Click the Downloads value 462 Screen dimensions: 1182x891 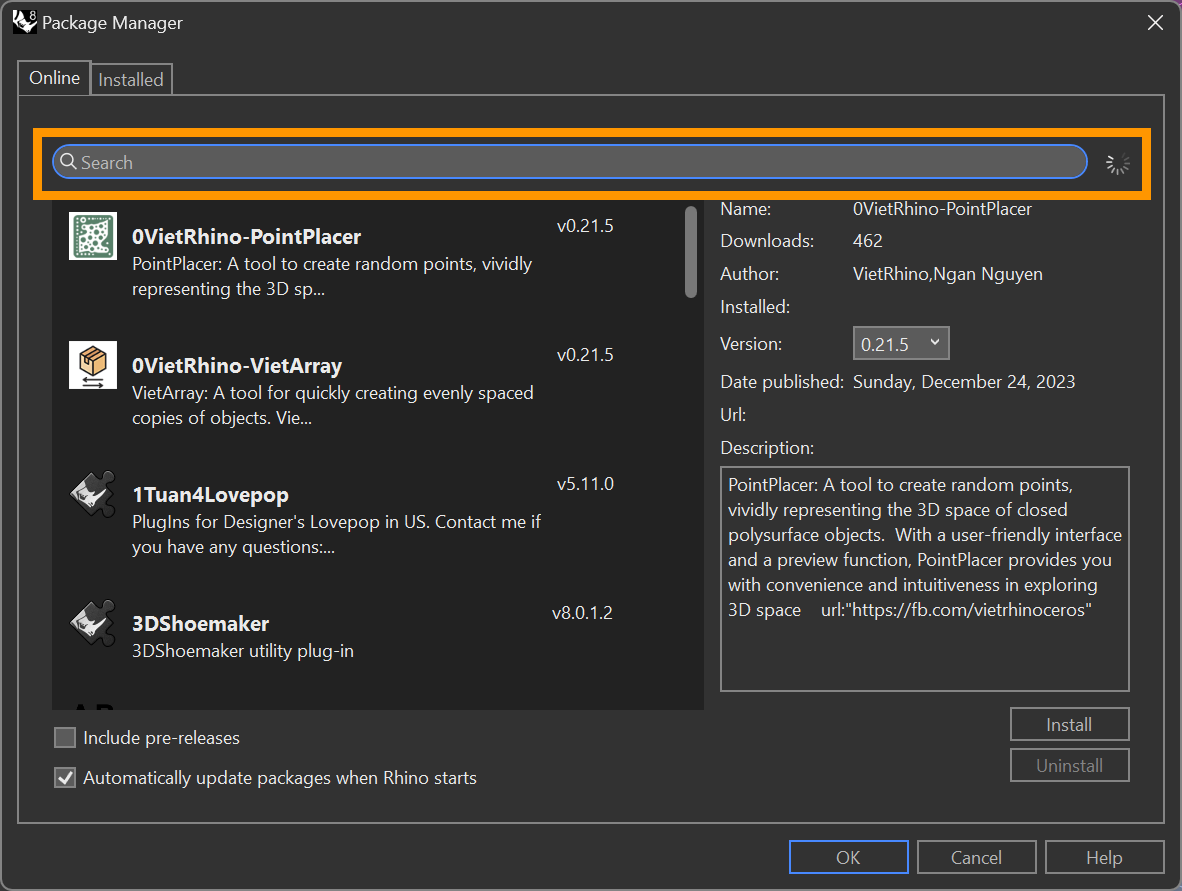click(x=868, y=240)
